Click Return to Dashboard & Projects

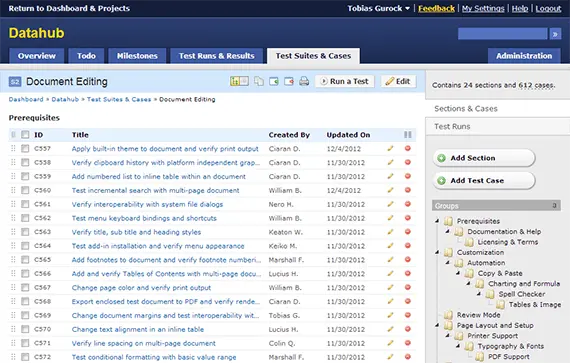click(x=69, y=8)
